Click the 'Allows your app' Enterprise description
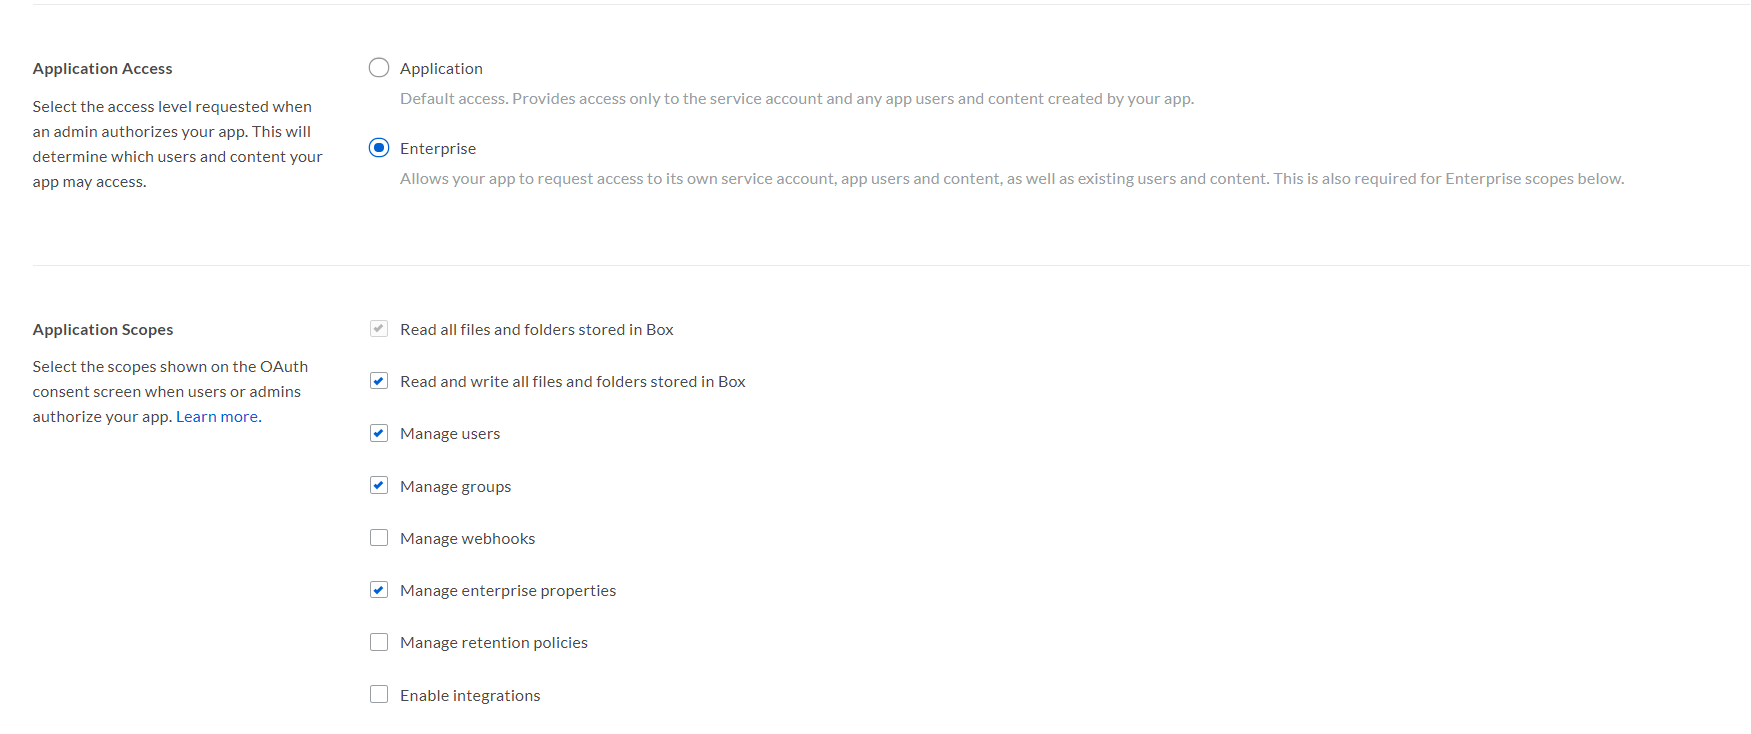Screen dimensions: 1751x734 [1011, 179]
